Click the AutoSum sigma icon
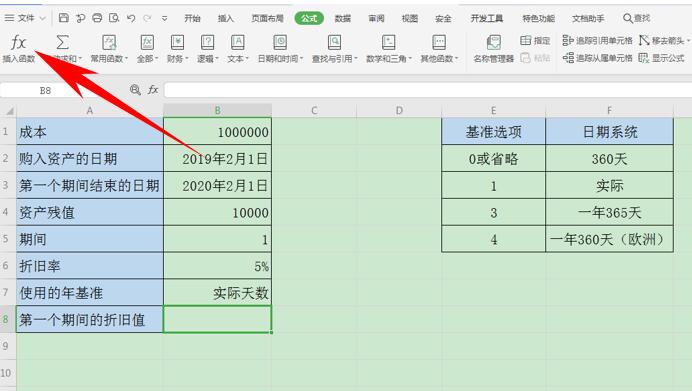This screenshot has width=692, height=391. tap(62, 43)
